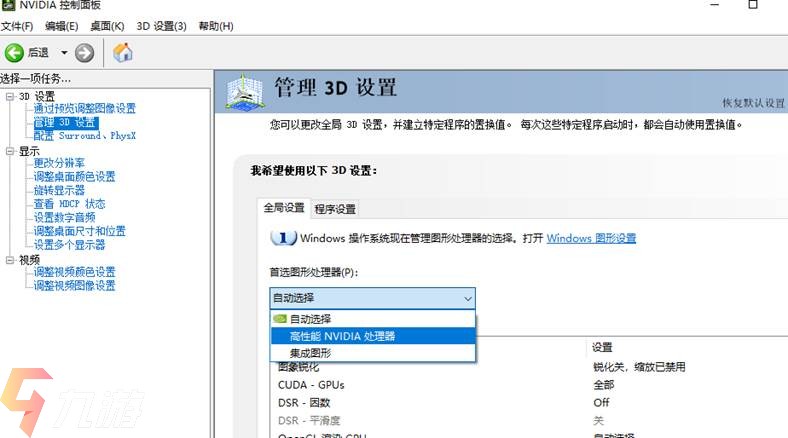Open 旋转显示器 task
The width and height of the screenshot is (788, 438).
[x=59, y=190]
